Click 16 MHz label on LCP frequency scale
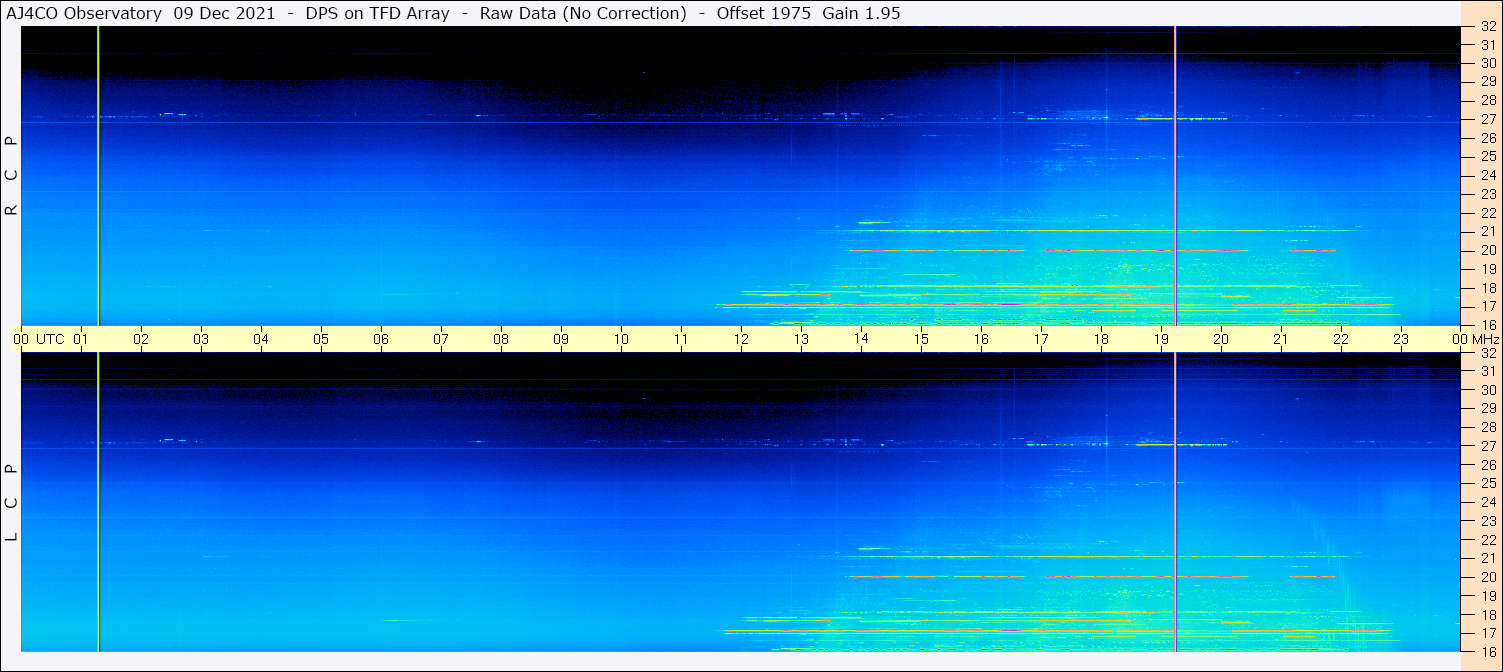The height and width of the screenshot is (672, 1503). 1488,651
